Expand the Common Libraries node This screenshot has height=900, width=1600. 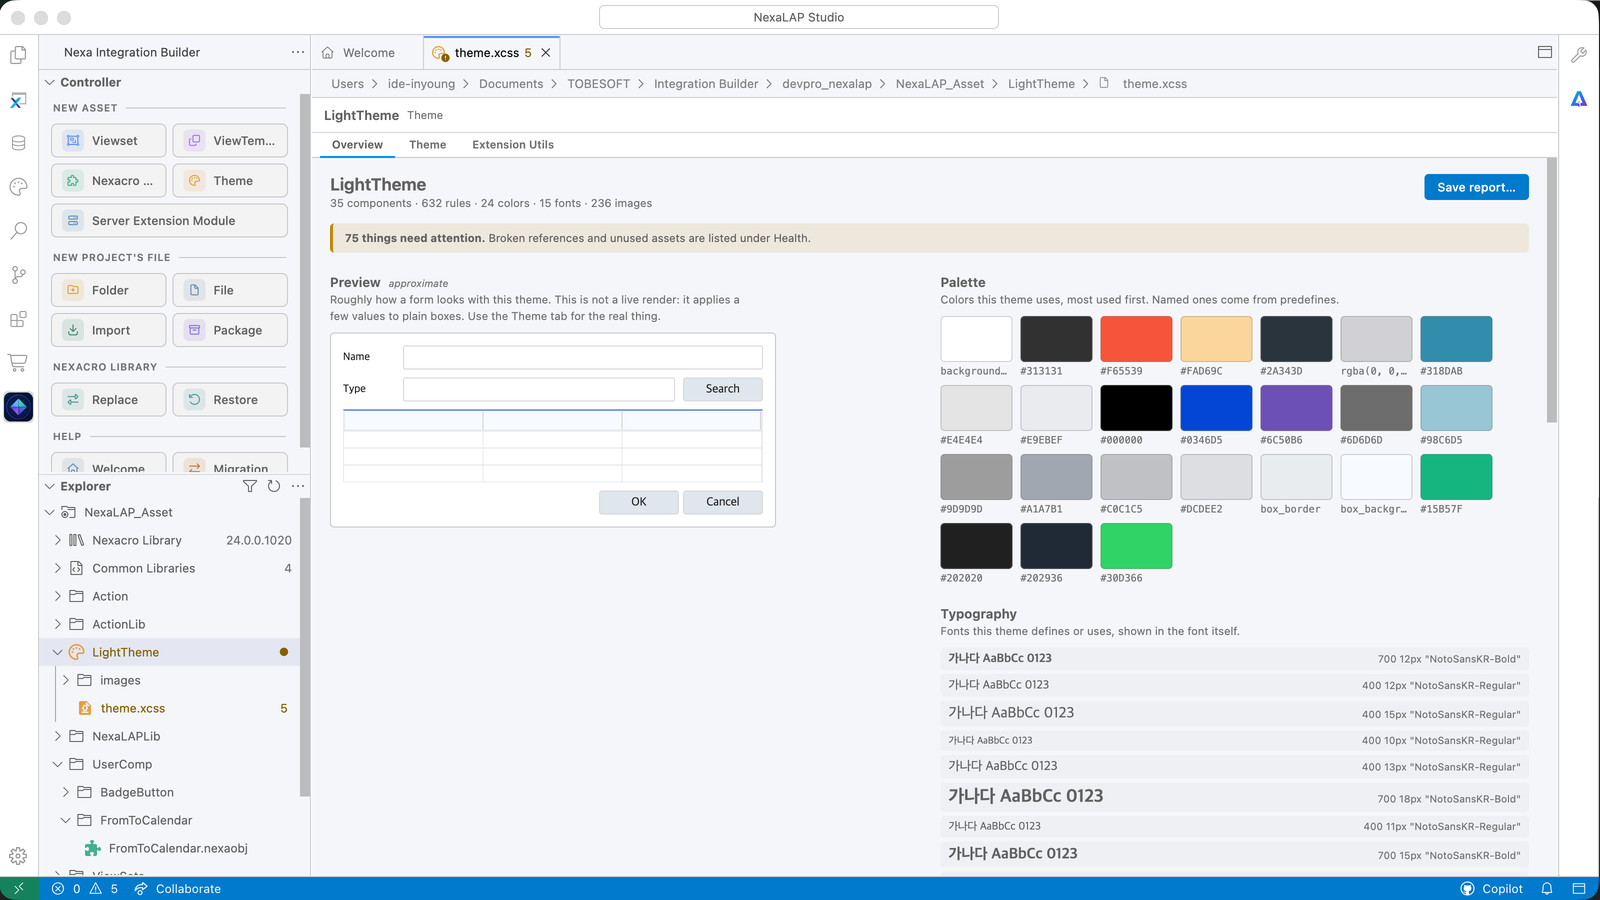tap(57, 568)
